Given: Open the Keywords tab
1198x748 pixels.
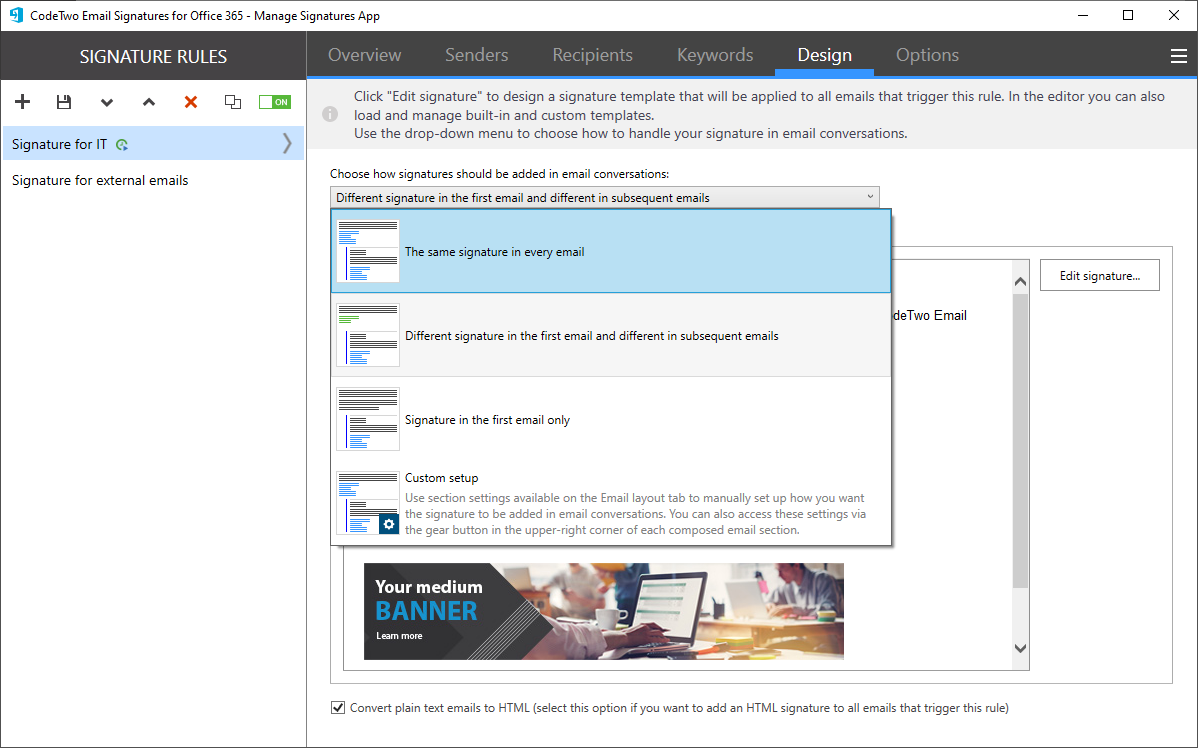Looking at the screenshot, I should [715, 55].
